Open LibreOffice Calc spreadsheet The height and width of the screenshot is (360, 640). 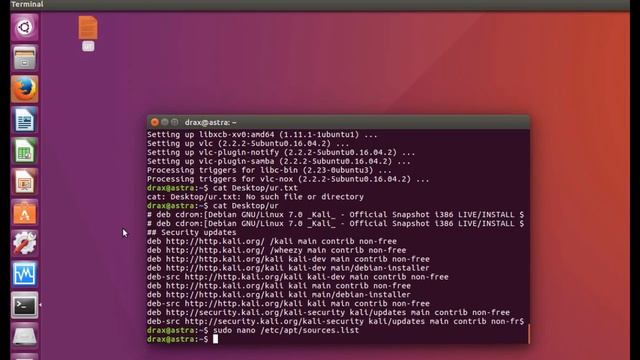click(24, 151)
